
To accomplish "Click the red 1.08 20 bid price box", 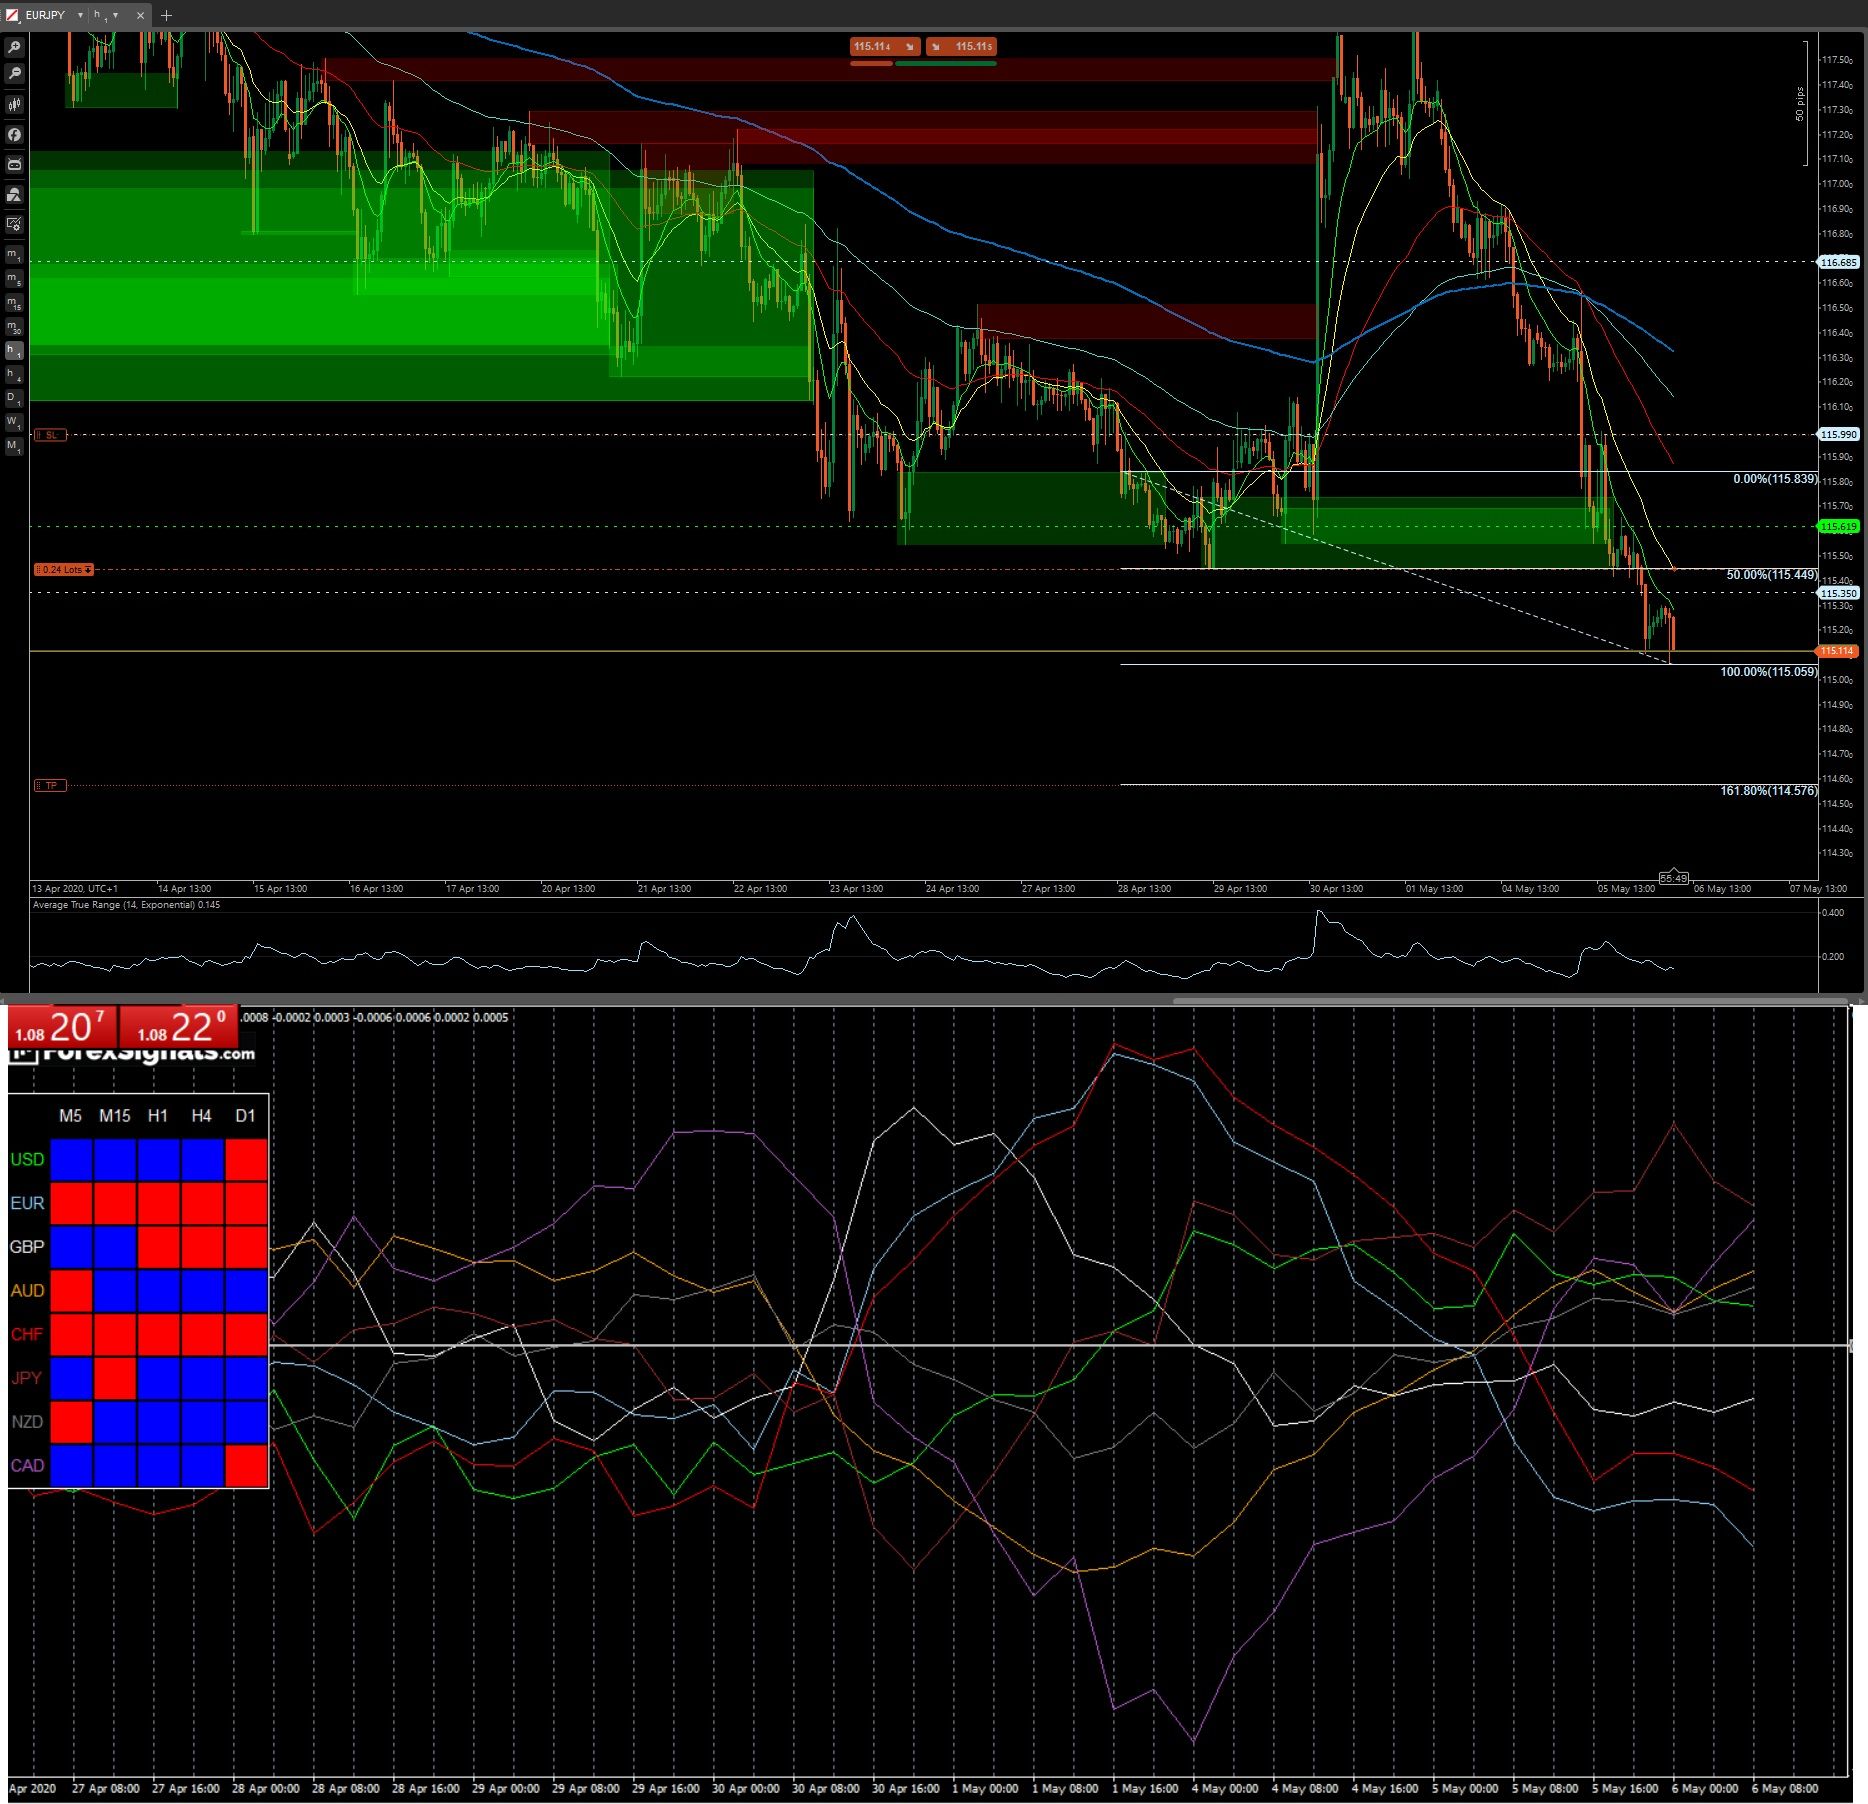I will [62, 1027].
